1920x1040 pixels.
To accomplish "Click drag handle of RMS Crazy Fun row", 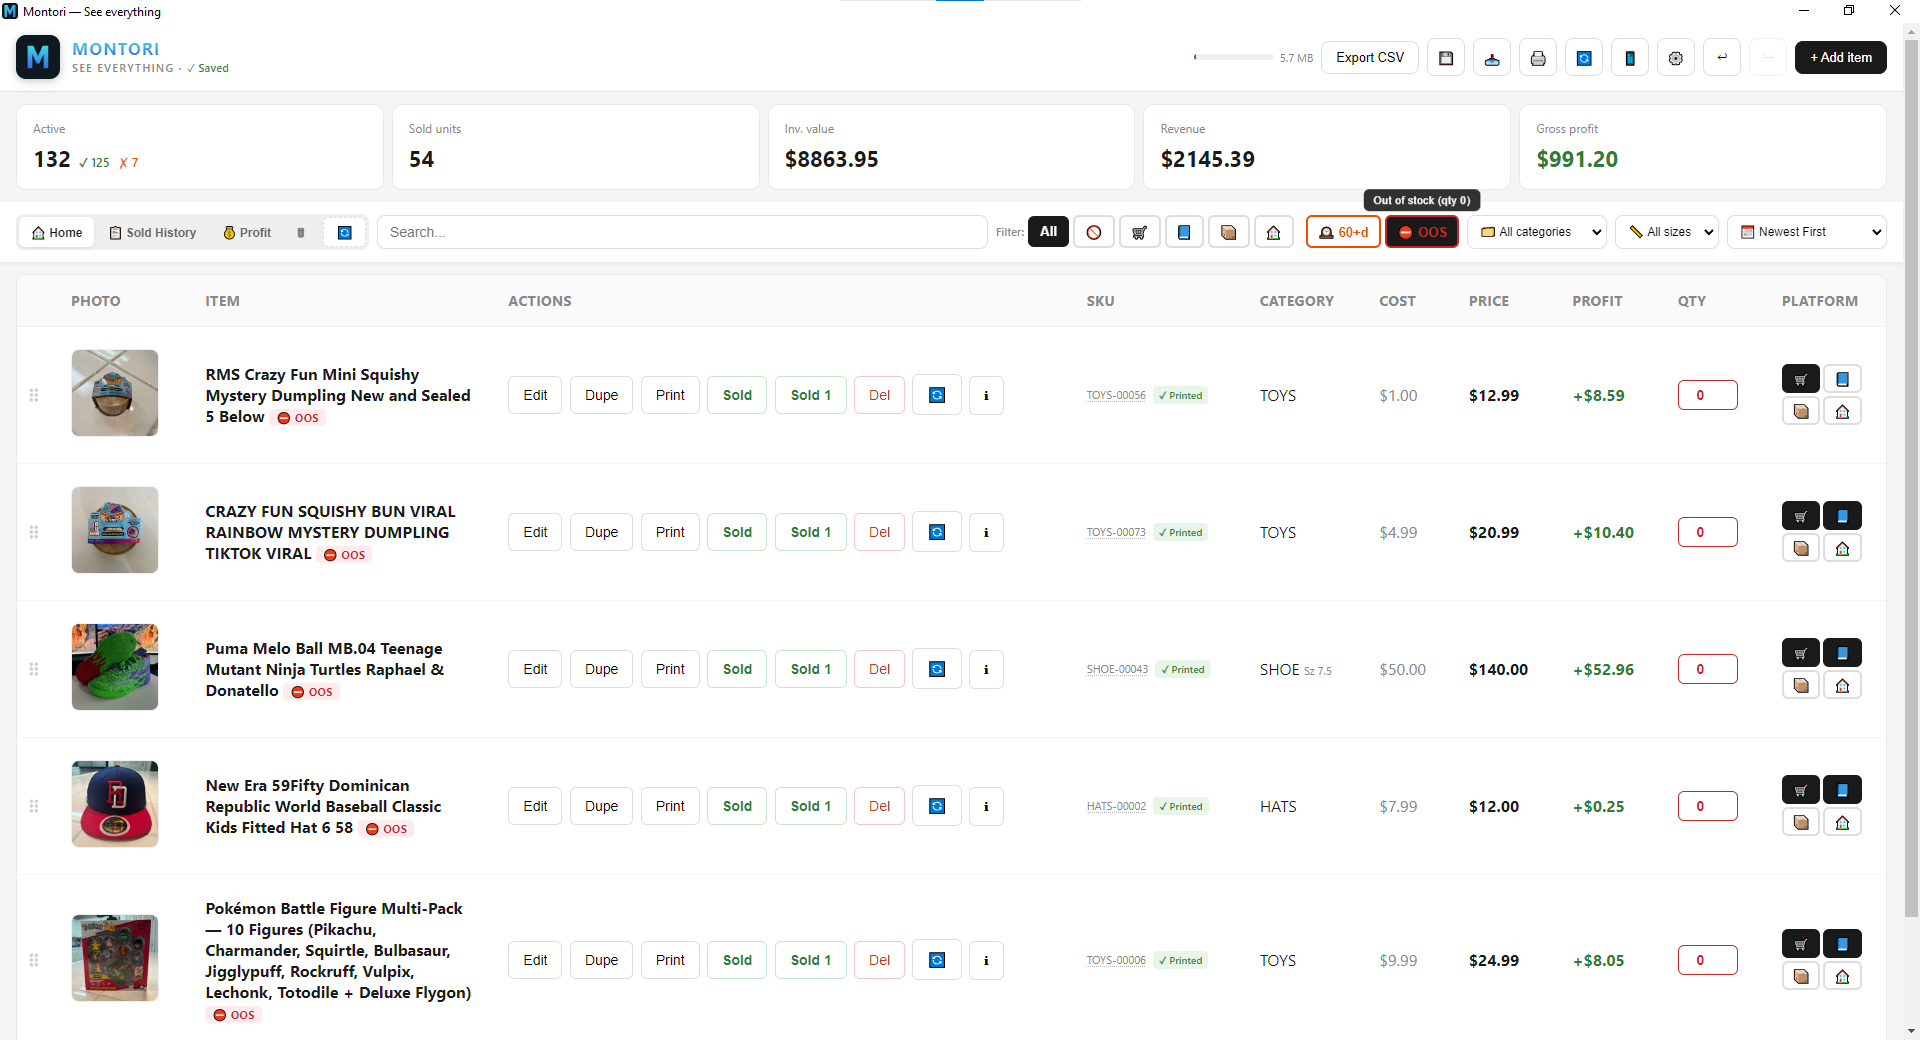I will coord(34,395).
